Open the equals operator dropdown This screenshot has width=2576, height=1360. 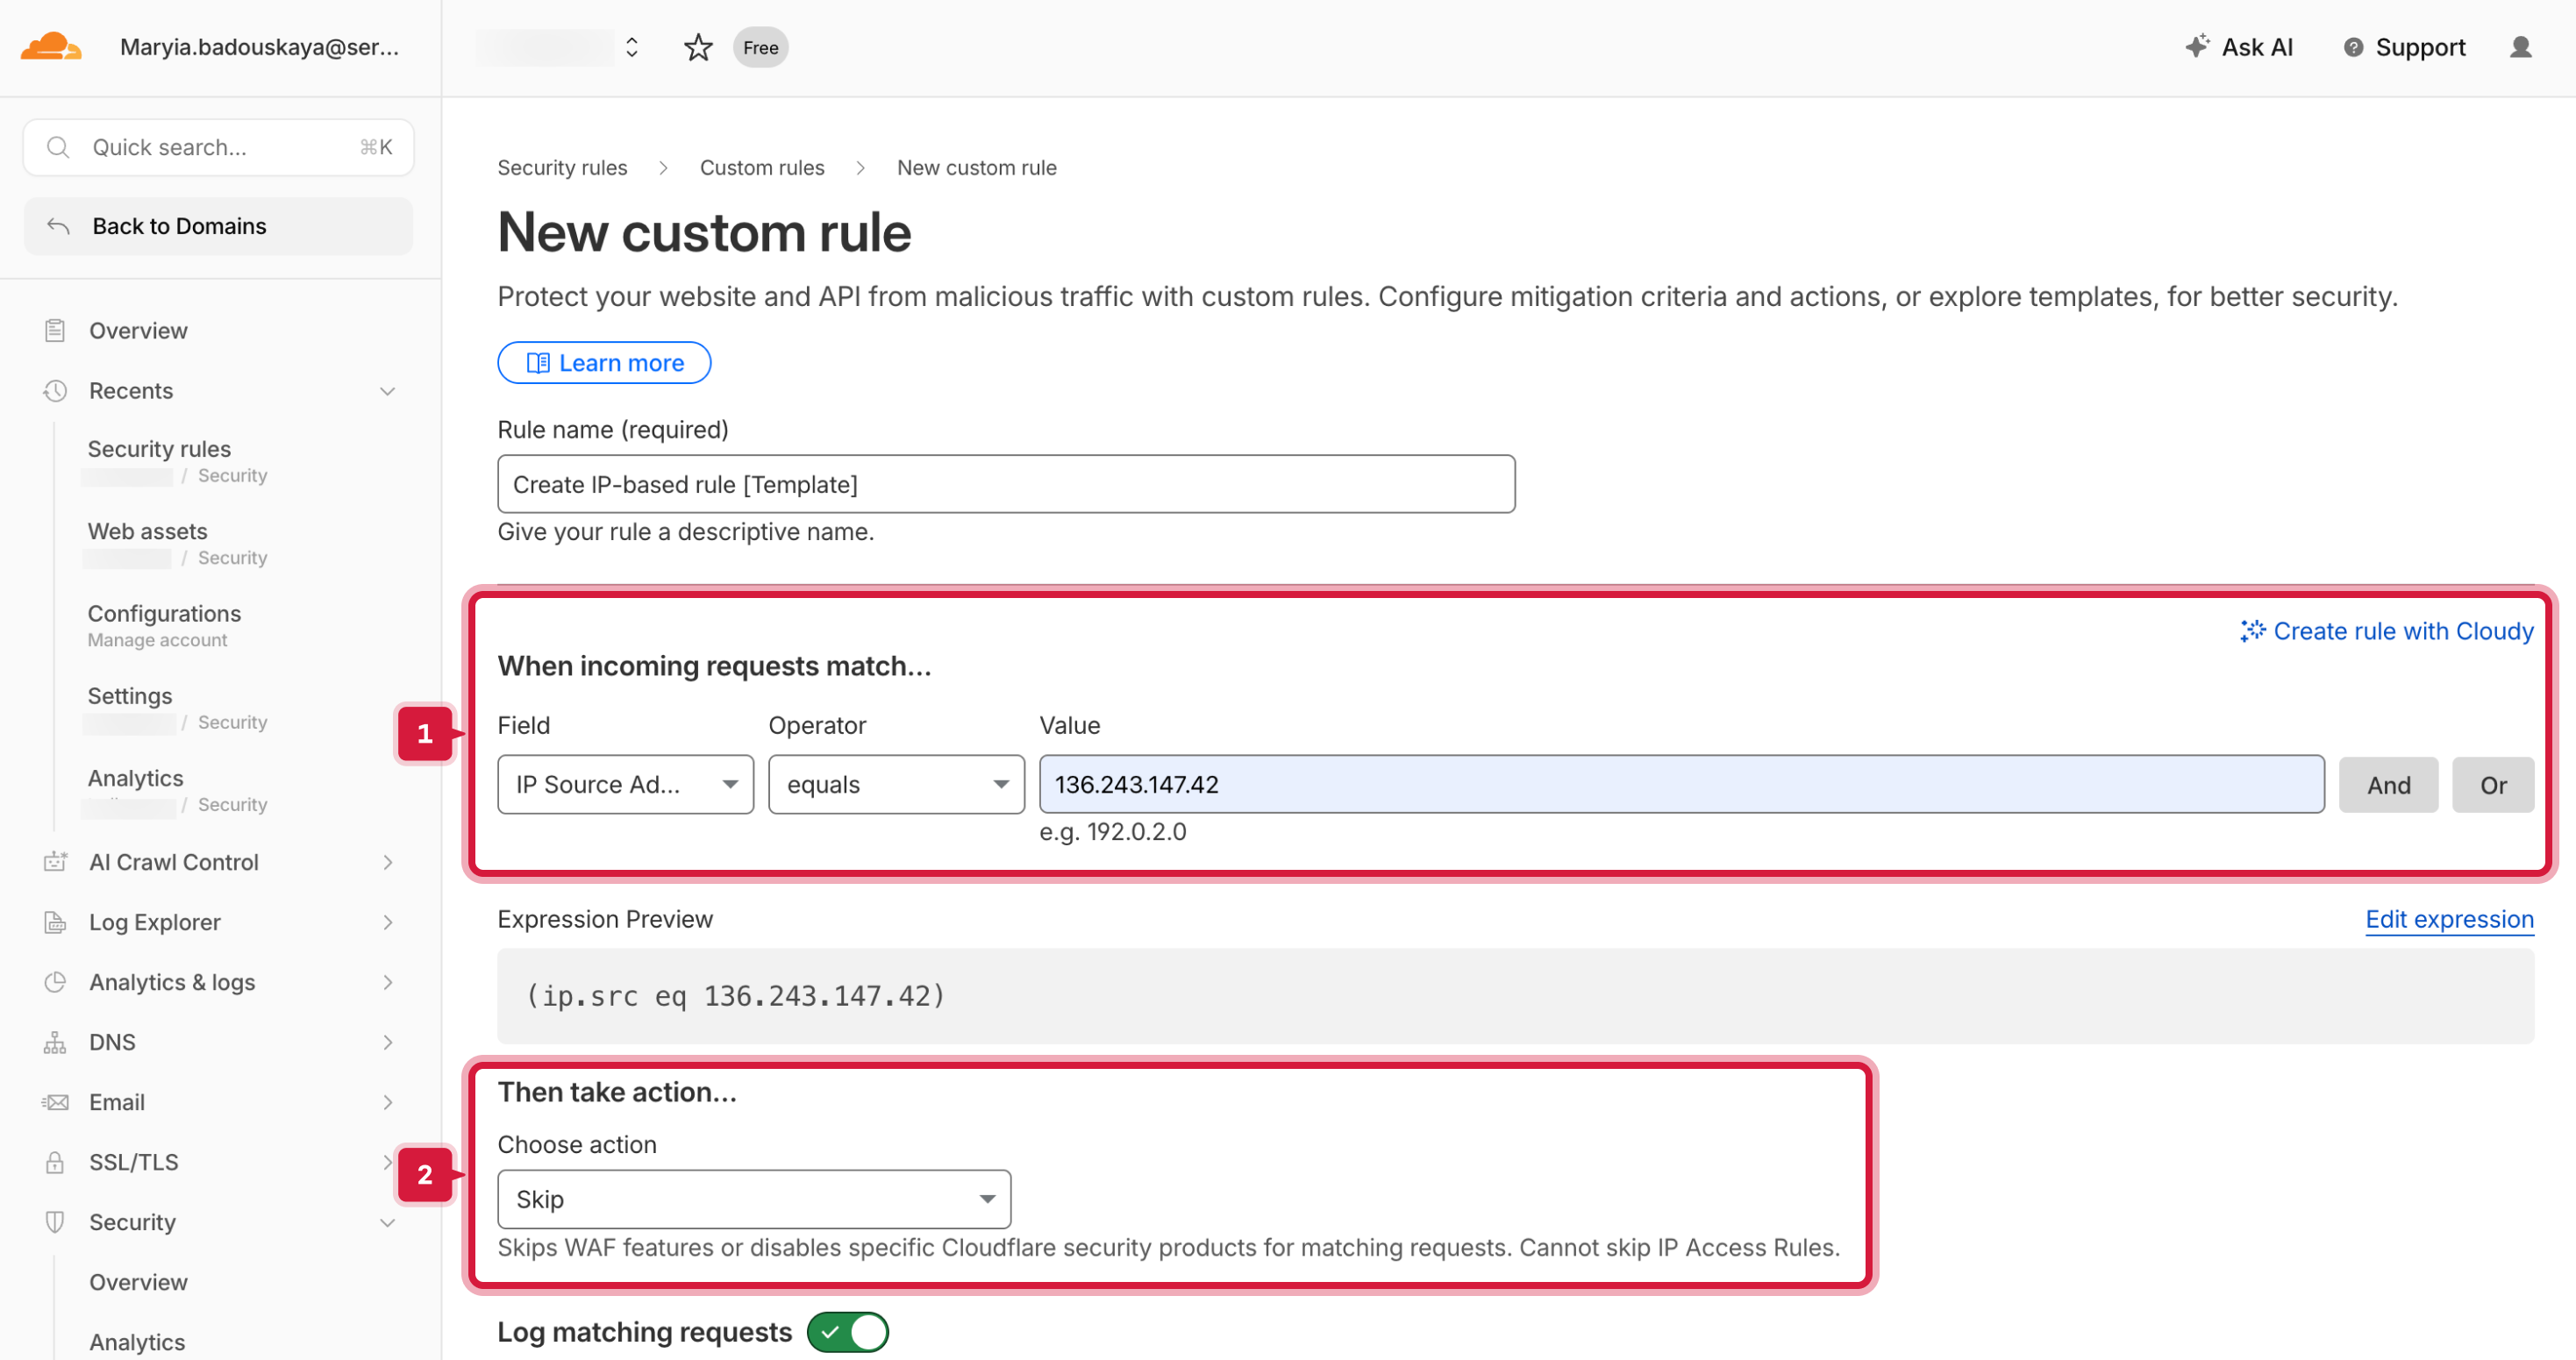point(896,784)
